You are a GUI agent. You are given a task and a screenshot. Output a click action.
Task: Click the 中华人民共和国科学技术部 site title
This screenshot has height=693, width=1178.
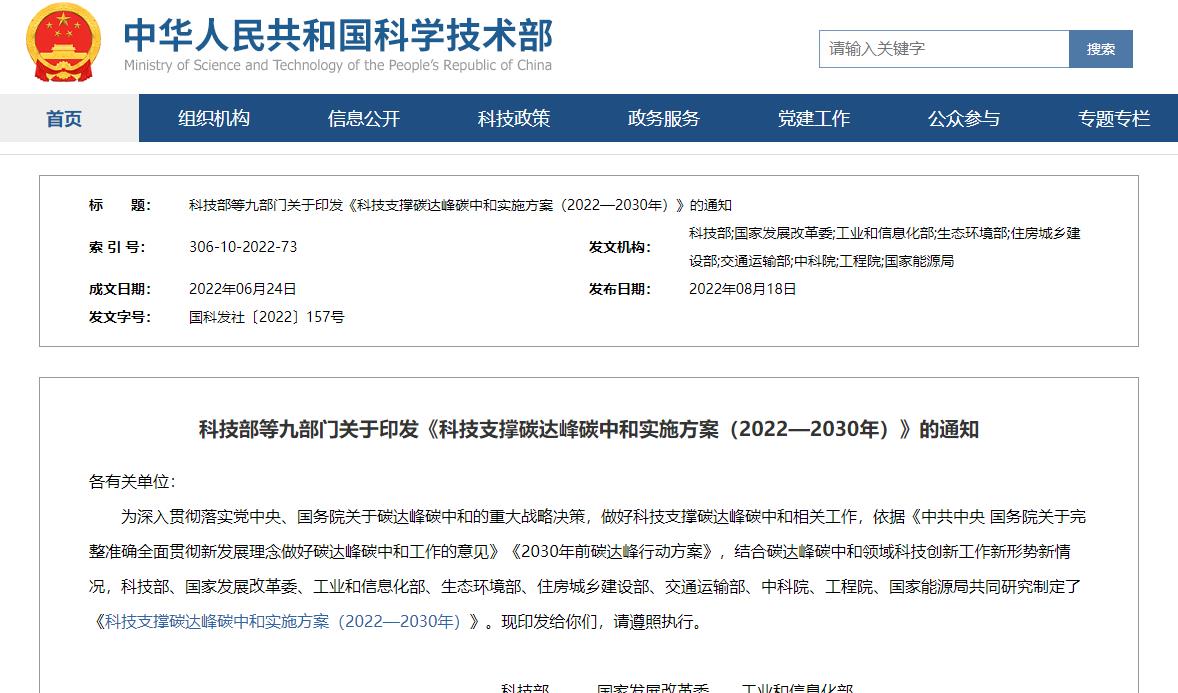pos(337,36)
